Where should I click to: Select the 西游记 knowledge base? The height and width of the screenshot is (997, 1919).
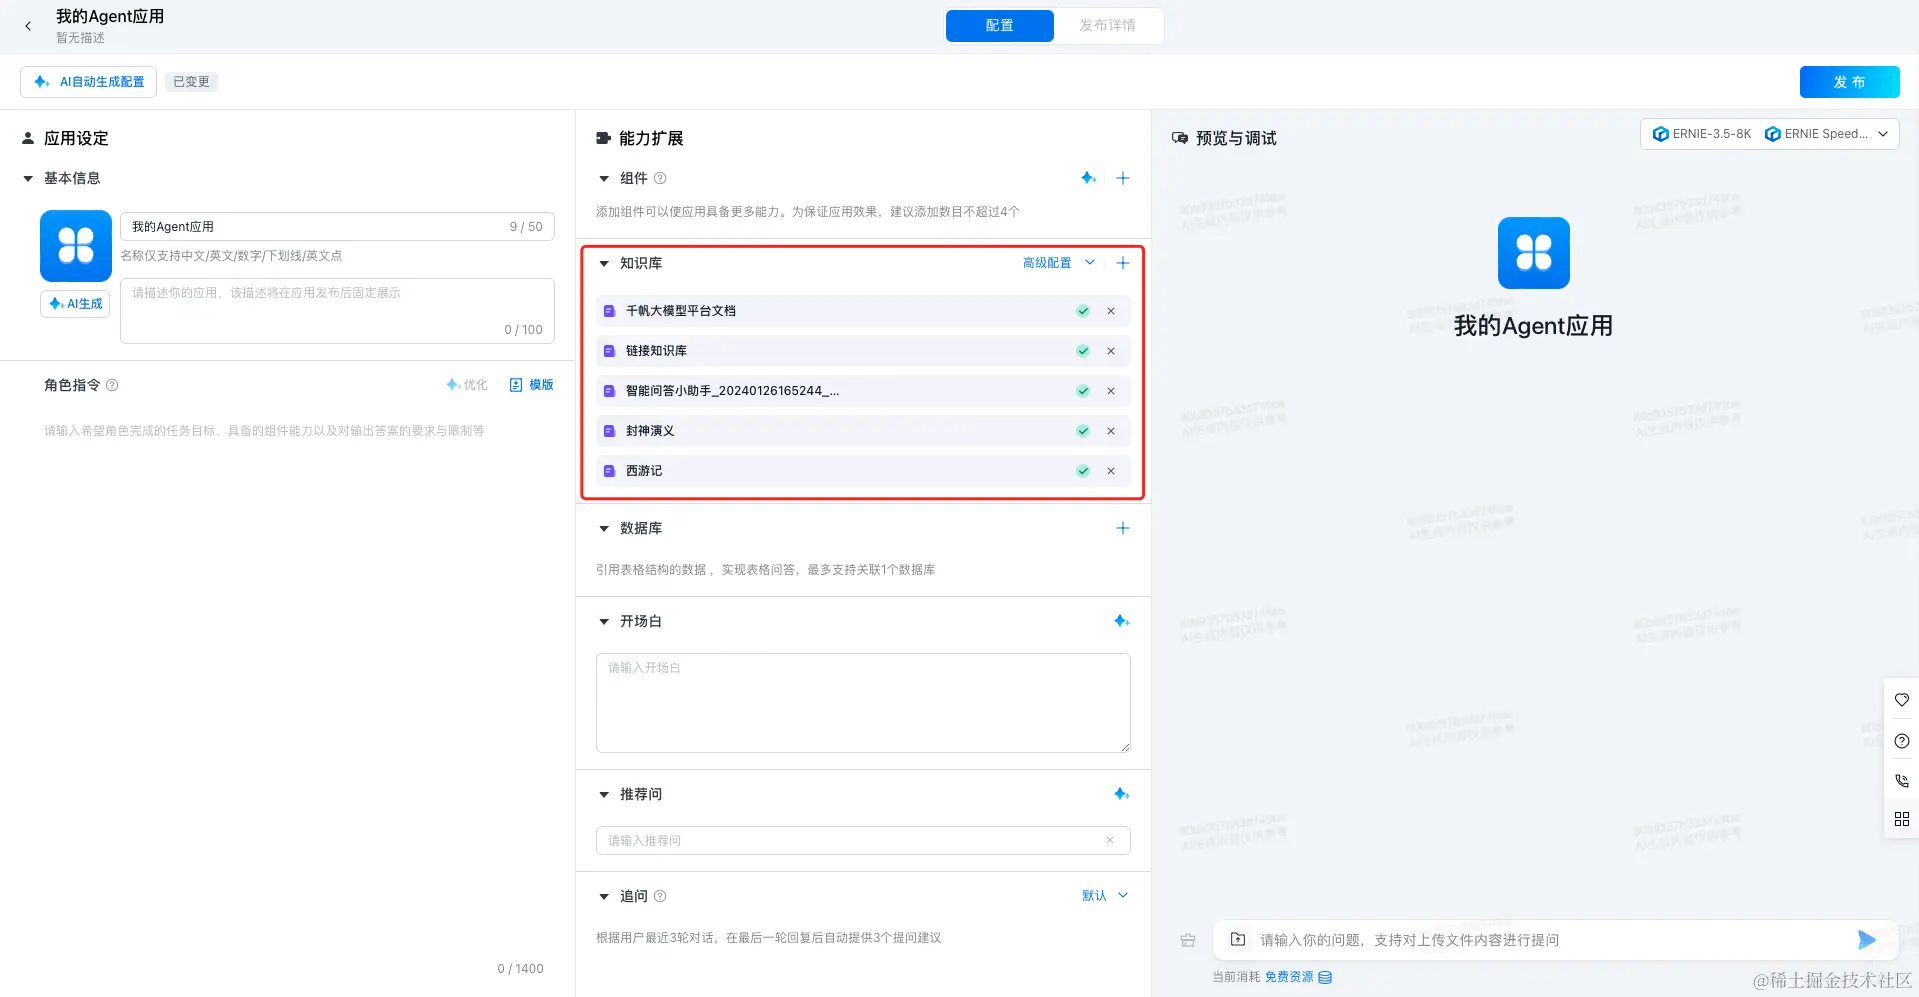point(863,471)
